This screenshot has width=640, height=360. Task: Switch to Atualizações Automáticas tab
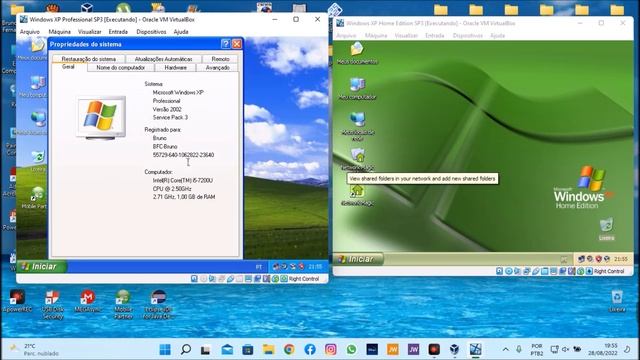[x=163, y=59]
